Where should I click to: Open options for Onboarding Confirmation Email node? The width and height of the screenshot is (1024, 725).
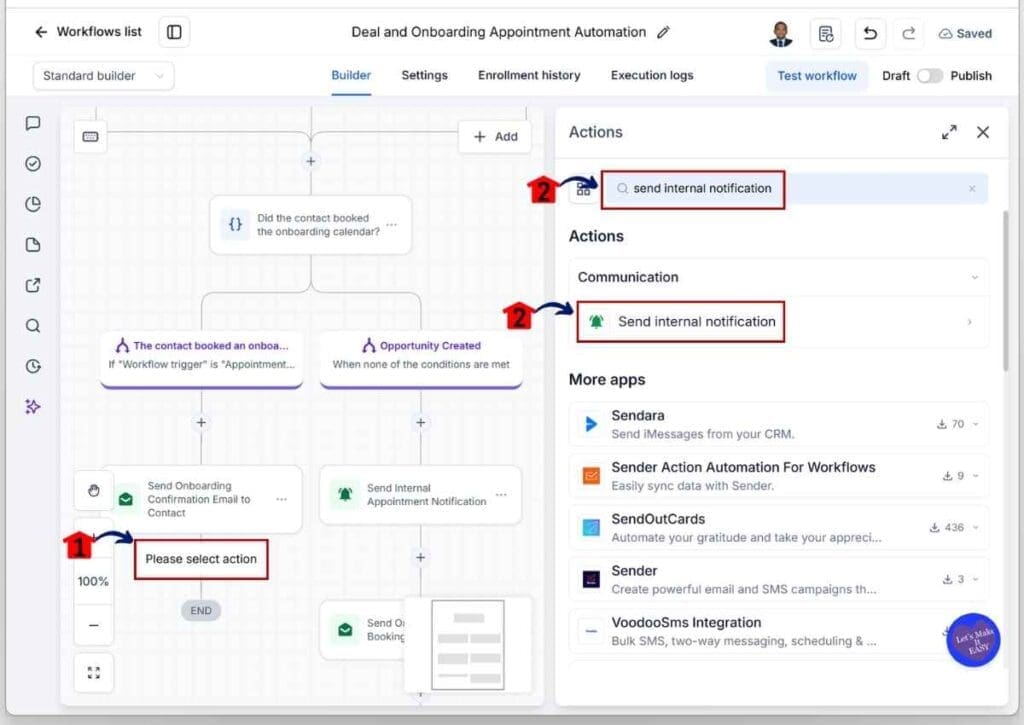(x=281, y=499)
